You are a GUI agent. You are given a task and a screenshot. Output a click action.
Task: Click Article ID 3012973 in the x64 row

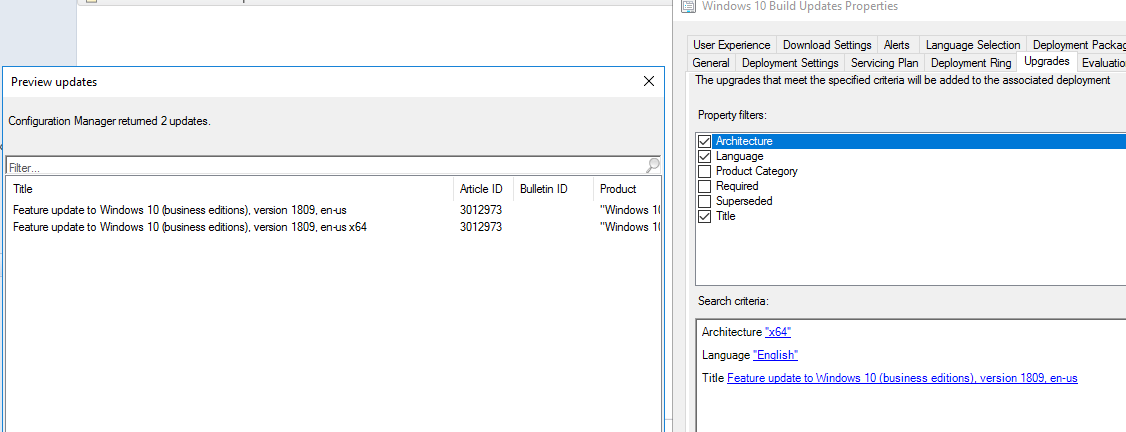480,227
